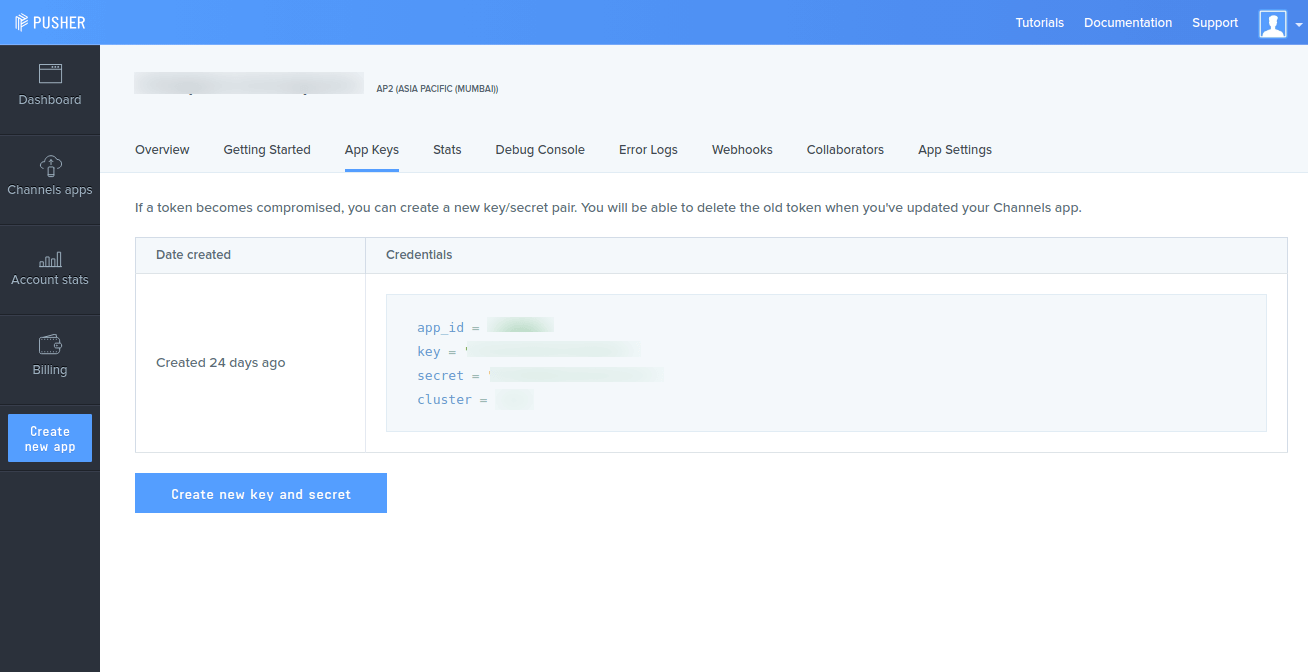Switch to the Getting Started tab
The image size is (1308, 672).
[267, 150]
